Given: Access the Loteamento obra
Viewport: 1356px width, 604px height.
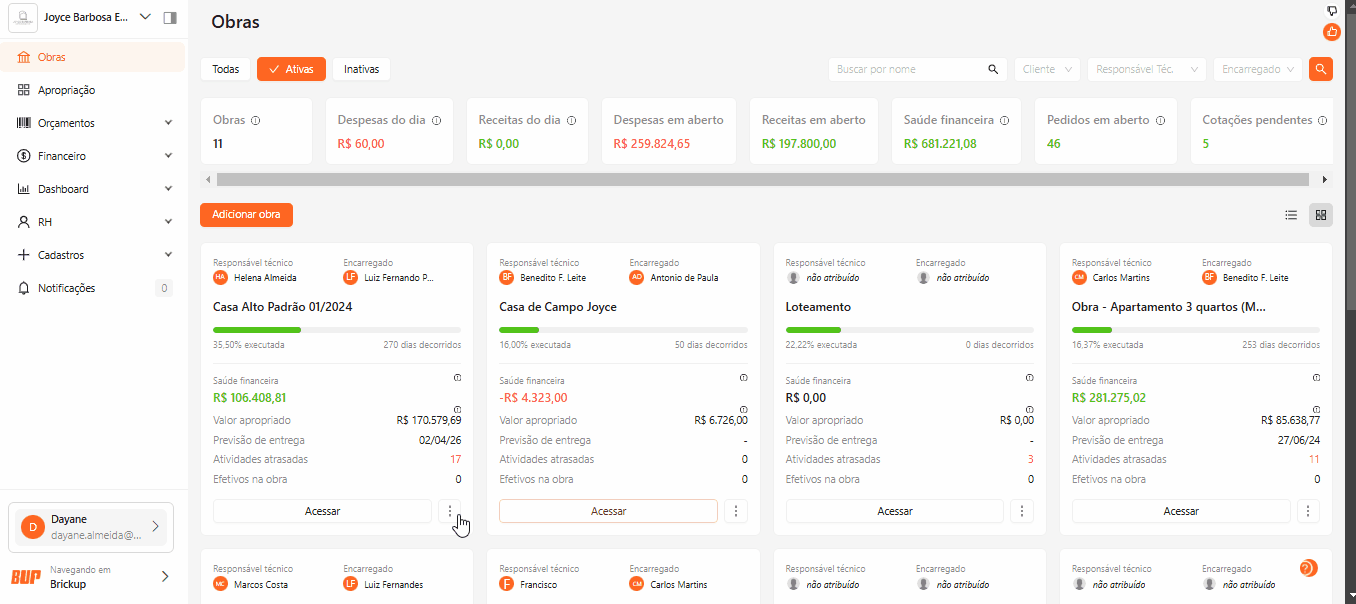Looking at the screenshot, I should pos(895,511).
